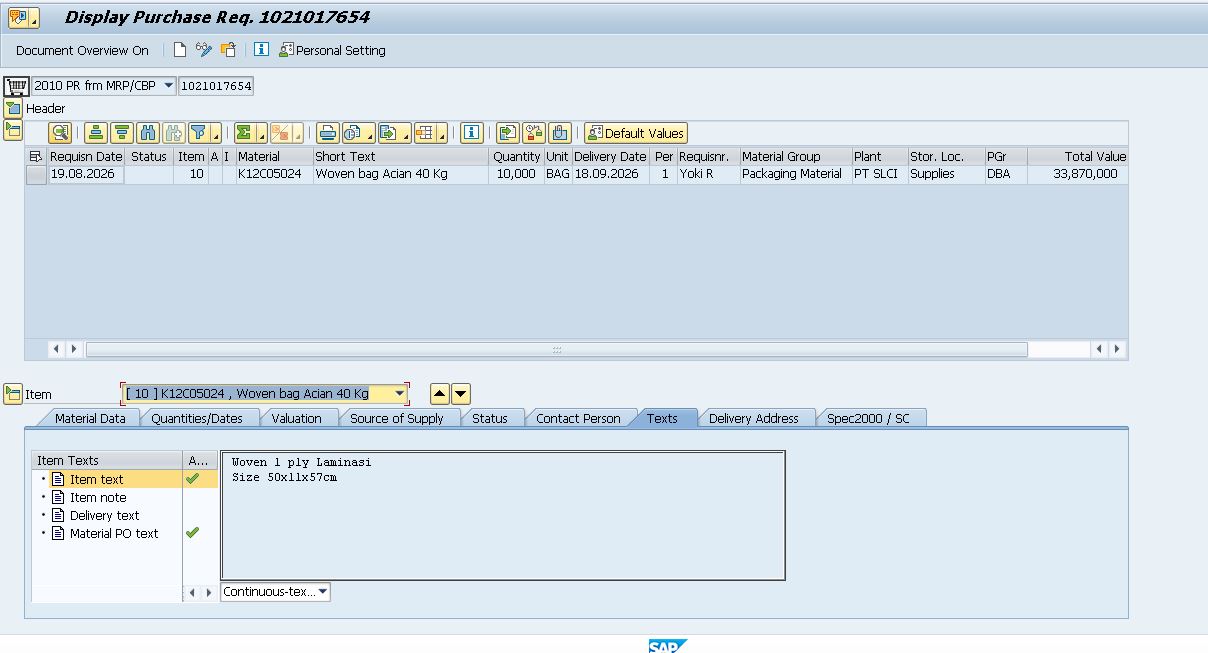This screenshot has width=1208, height=653.
Task: Click the item table horizontal scrollbar
Action: 556,349
